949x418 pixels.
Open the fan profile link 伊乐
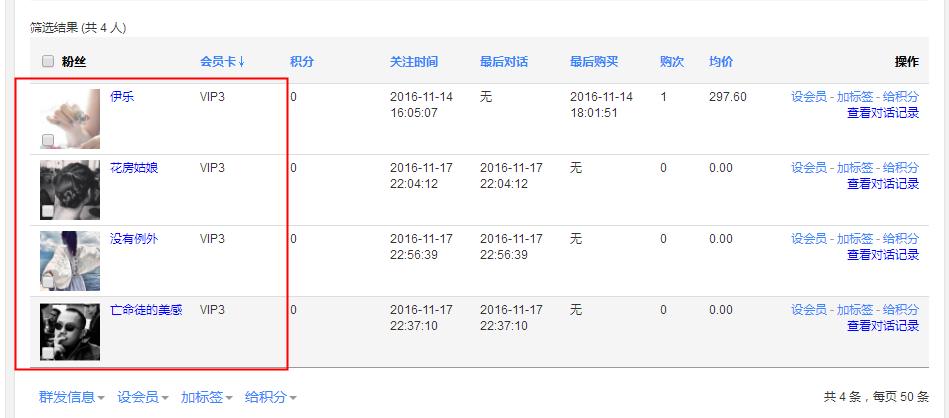(122, 97)
